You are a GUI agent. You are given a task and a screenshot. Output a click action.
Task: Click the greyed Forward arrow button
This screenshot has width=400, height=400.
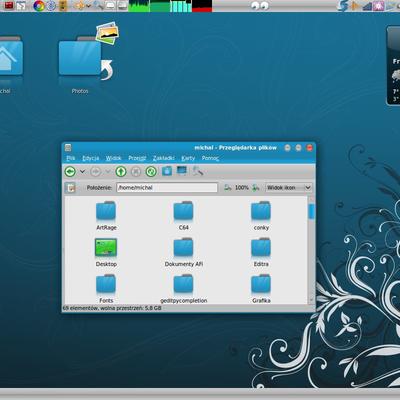tap(96, 172)
